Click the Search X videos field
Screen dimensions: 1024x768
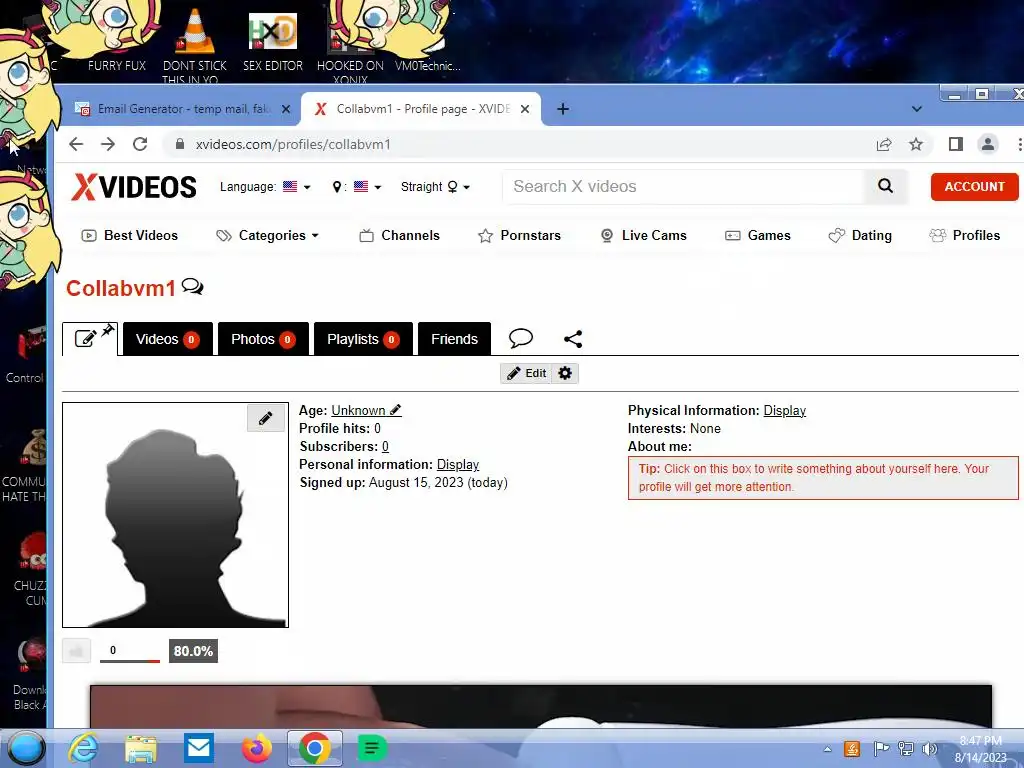(x=683, y=187)
